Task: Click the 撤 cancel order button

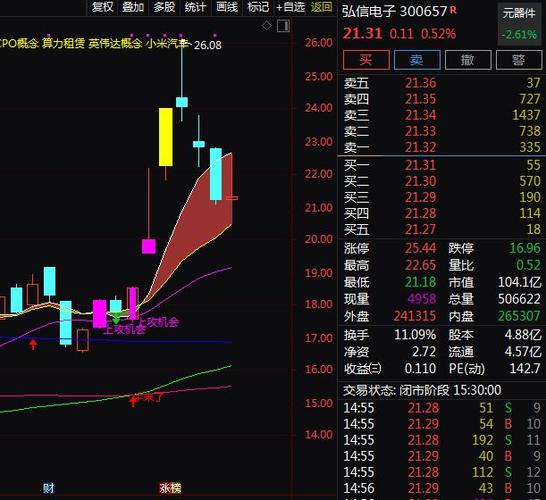Action: coord(468,60)
